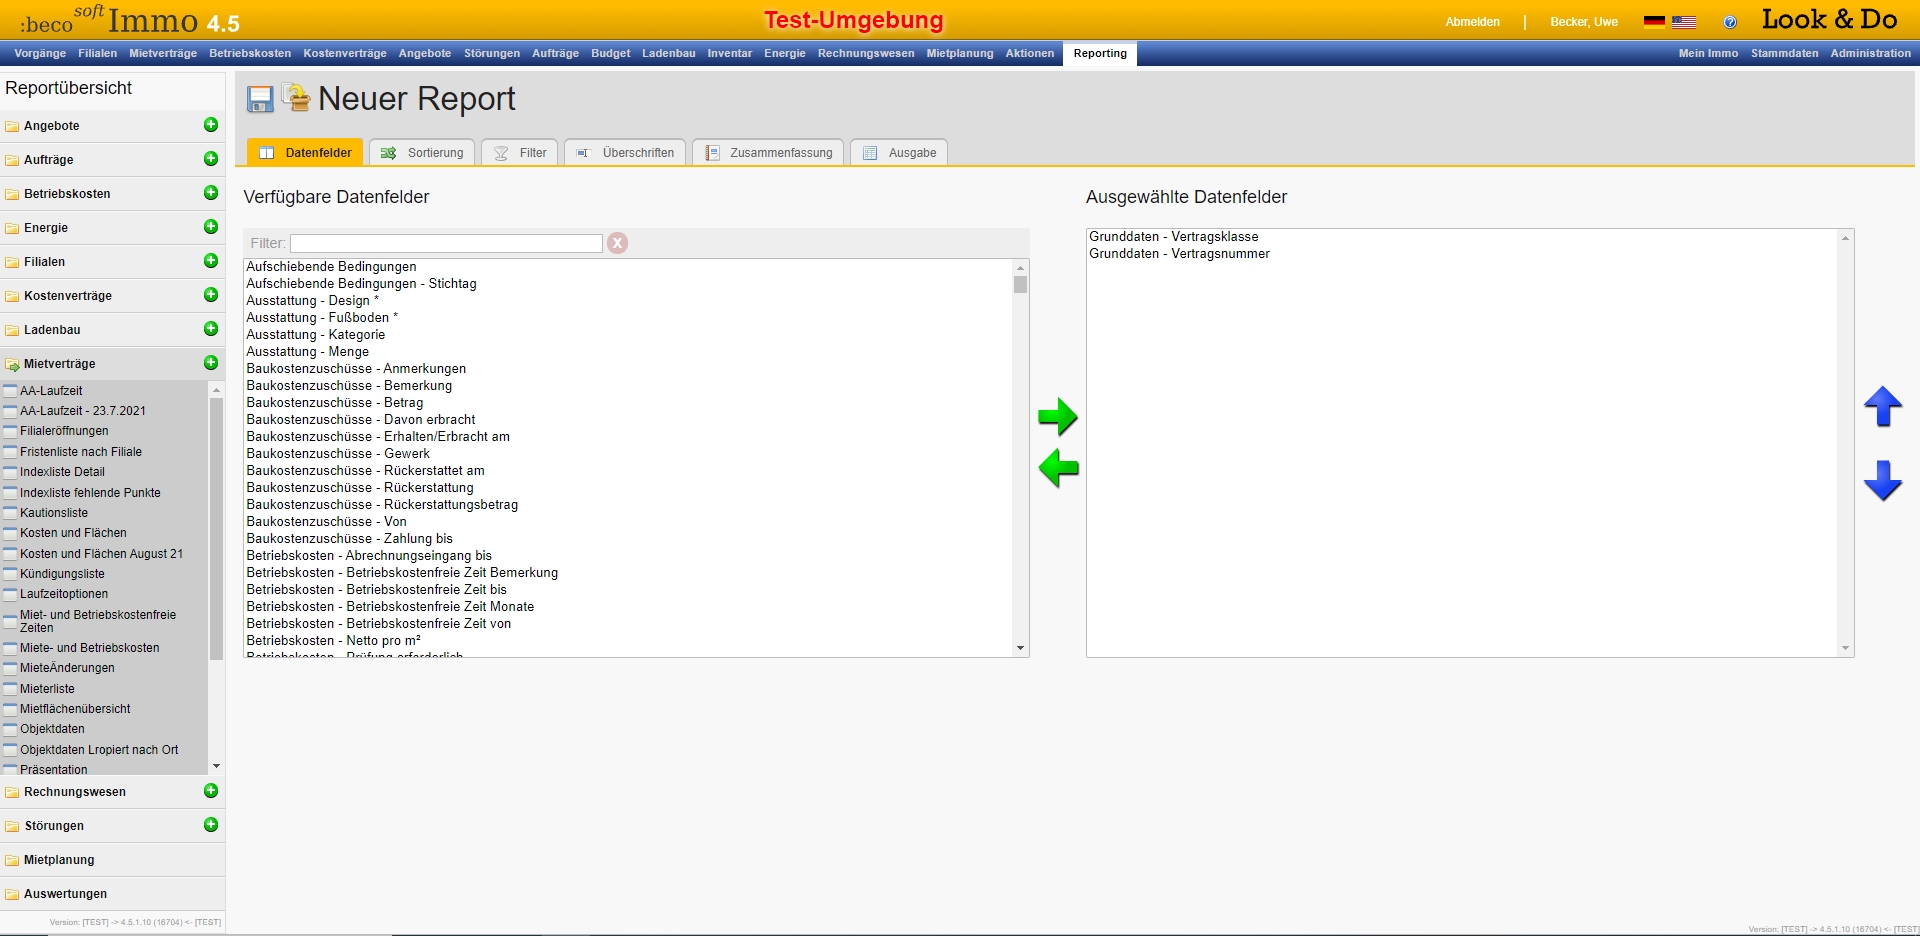Click the available fields list scrollbar thumb
The height and width of the screenshot is (936, 1920).
(x=1020, y=285)
